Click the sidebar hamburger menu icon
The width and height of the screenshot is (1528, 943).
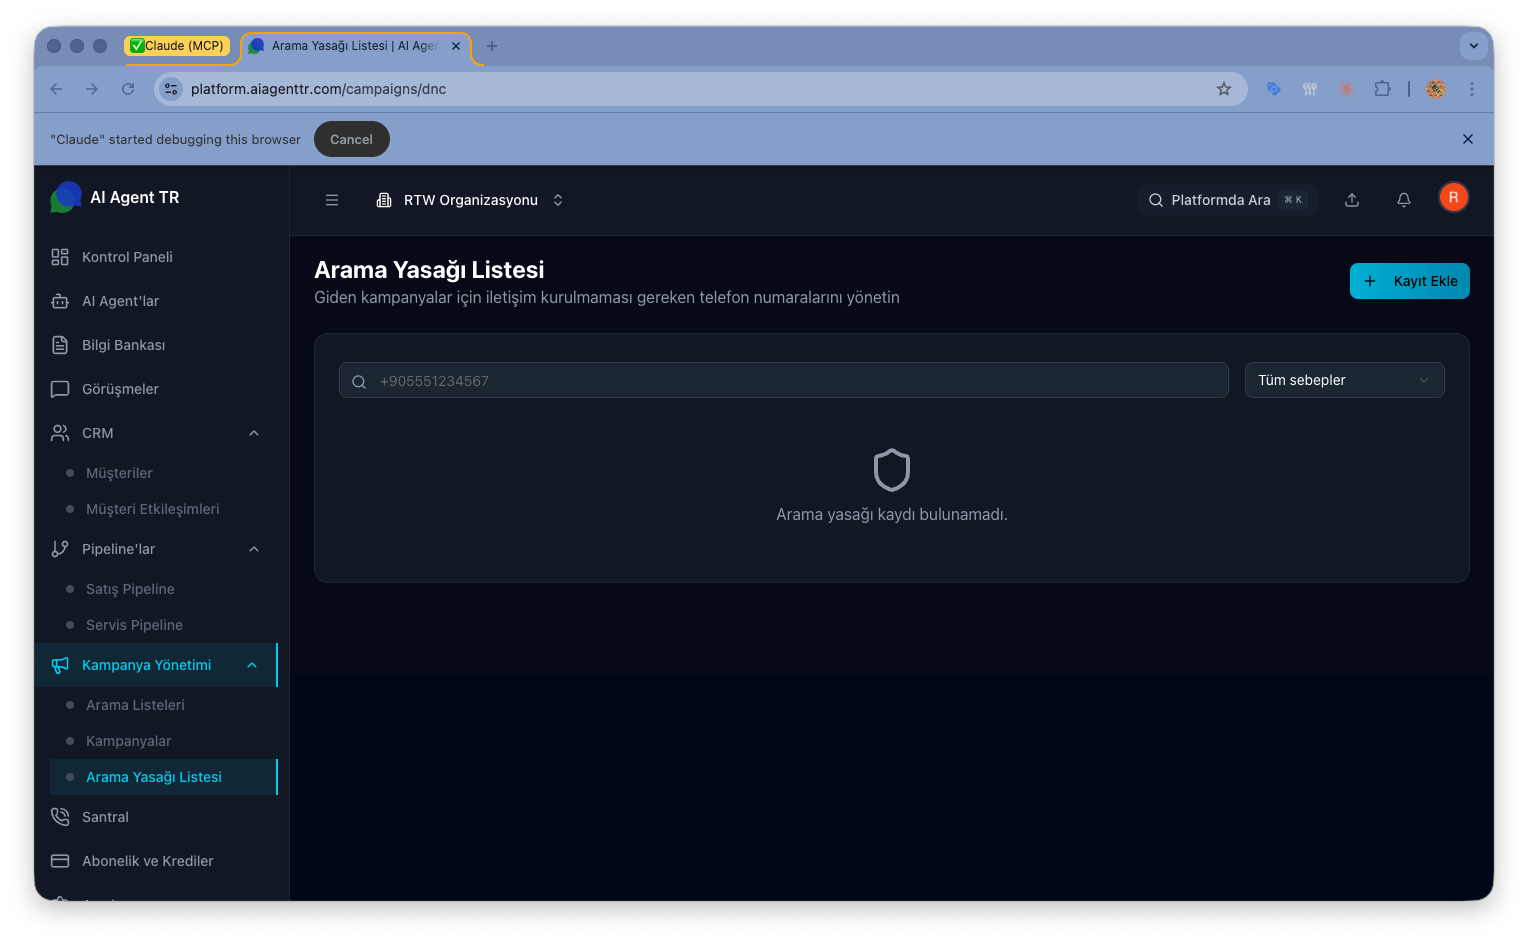331,200
